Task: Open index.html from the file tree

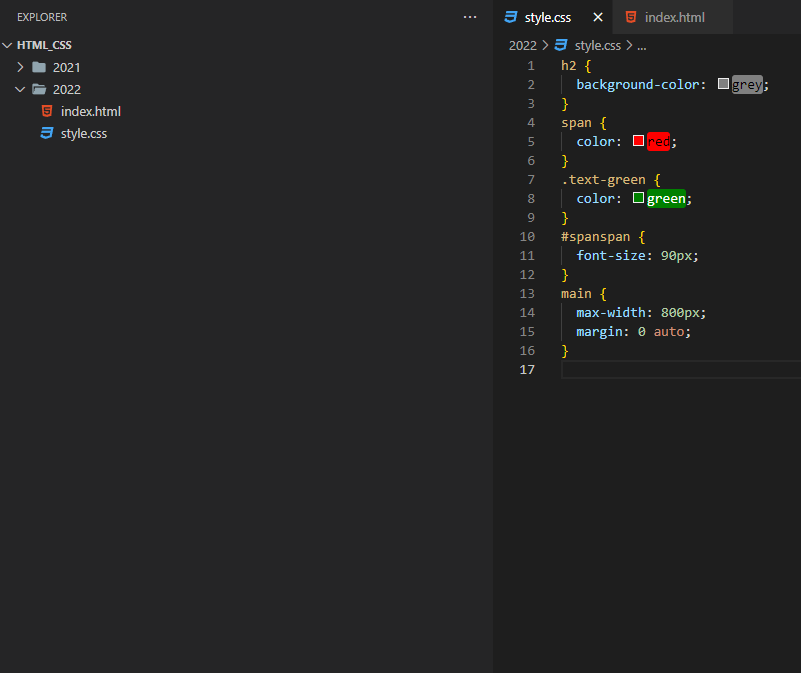Action: pos(90,111)
